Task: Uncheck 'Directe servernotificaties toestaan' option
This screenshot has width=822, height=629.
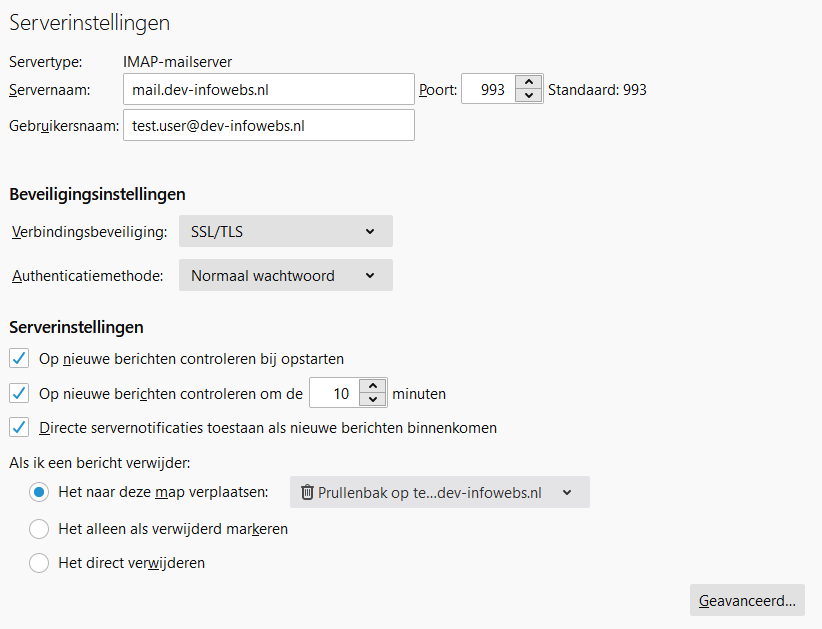Action: (x=18, y=427)
